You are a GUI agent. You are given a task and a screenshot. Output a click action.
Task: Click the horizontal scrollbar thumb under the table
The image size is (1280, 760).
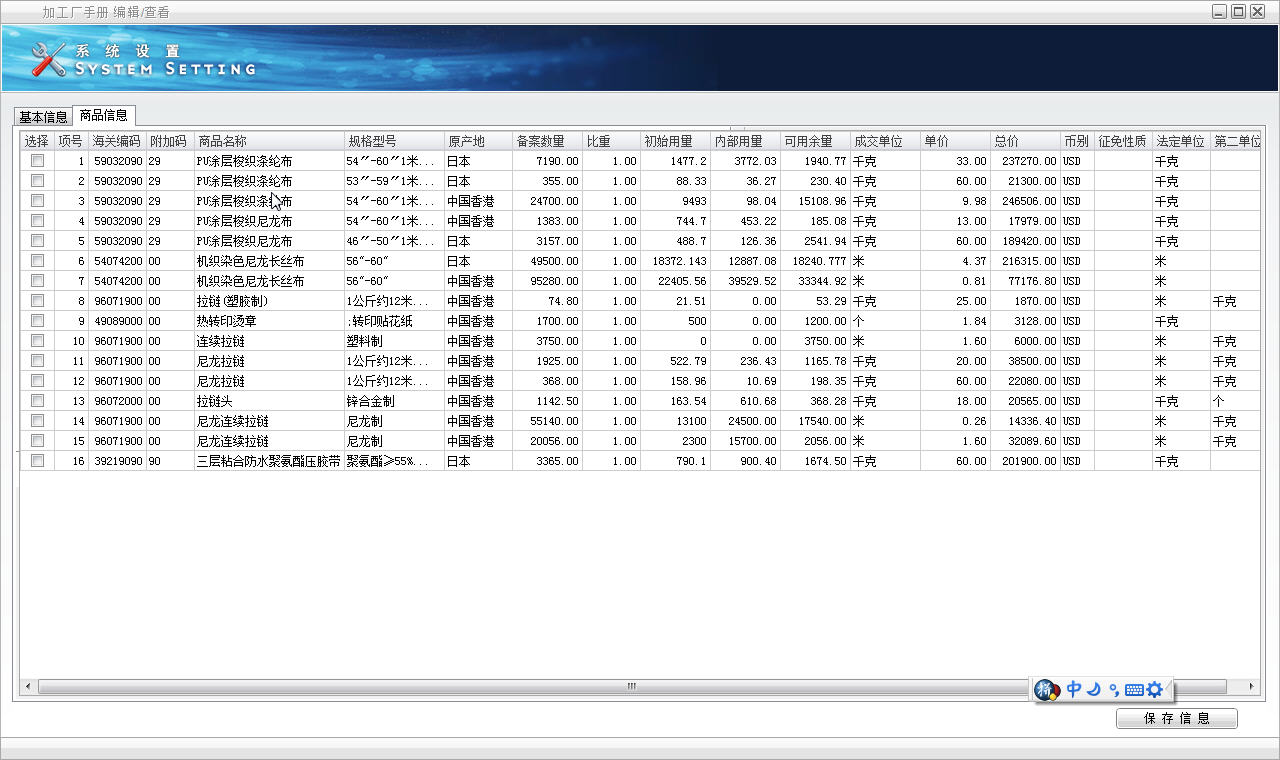(632, 687)
